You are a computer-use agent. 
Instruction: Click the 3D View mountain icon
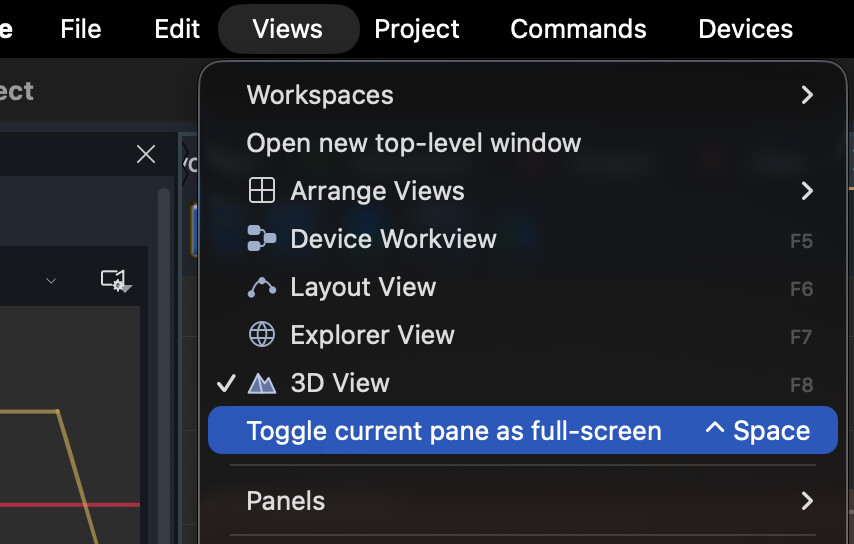(x=261, y=383)
